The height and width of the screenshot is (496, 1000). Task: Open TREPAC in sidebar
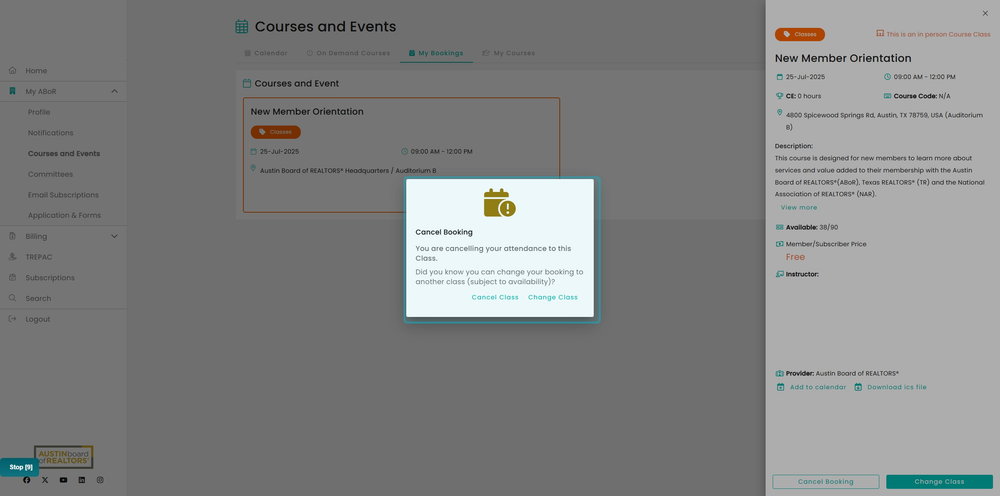[x=39, y=257]
